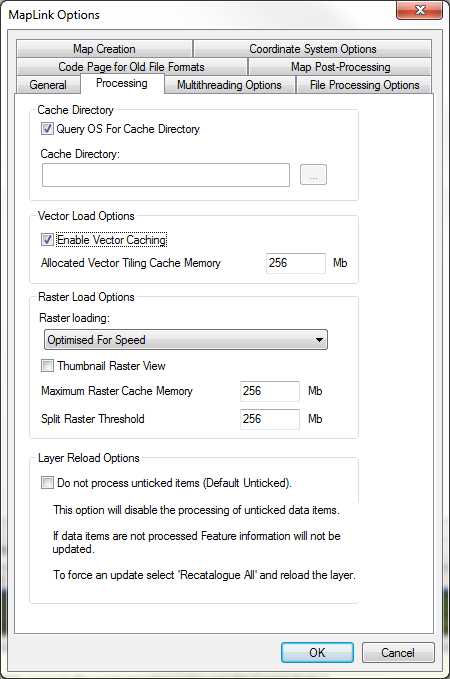450x679 pixels.
Task: Click the Split Raster Threshold value field
Action: 270,419
